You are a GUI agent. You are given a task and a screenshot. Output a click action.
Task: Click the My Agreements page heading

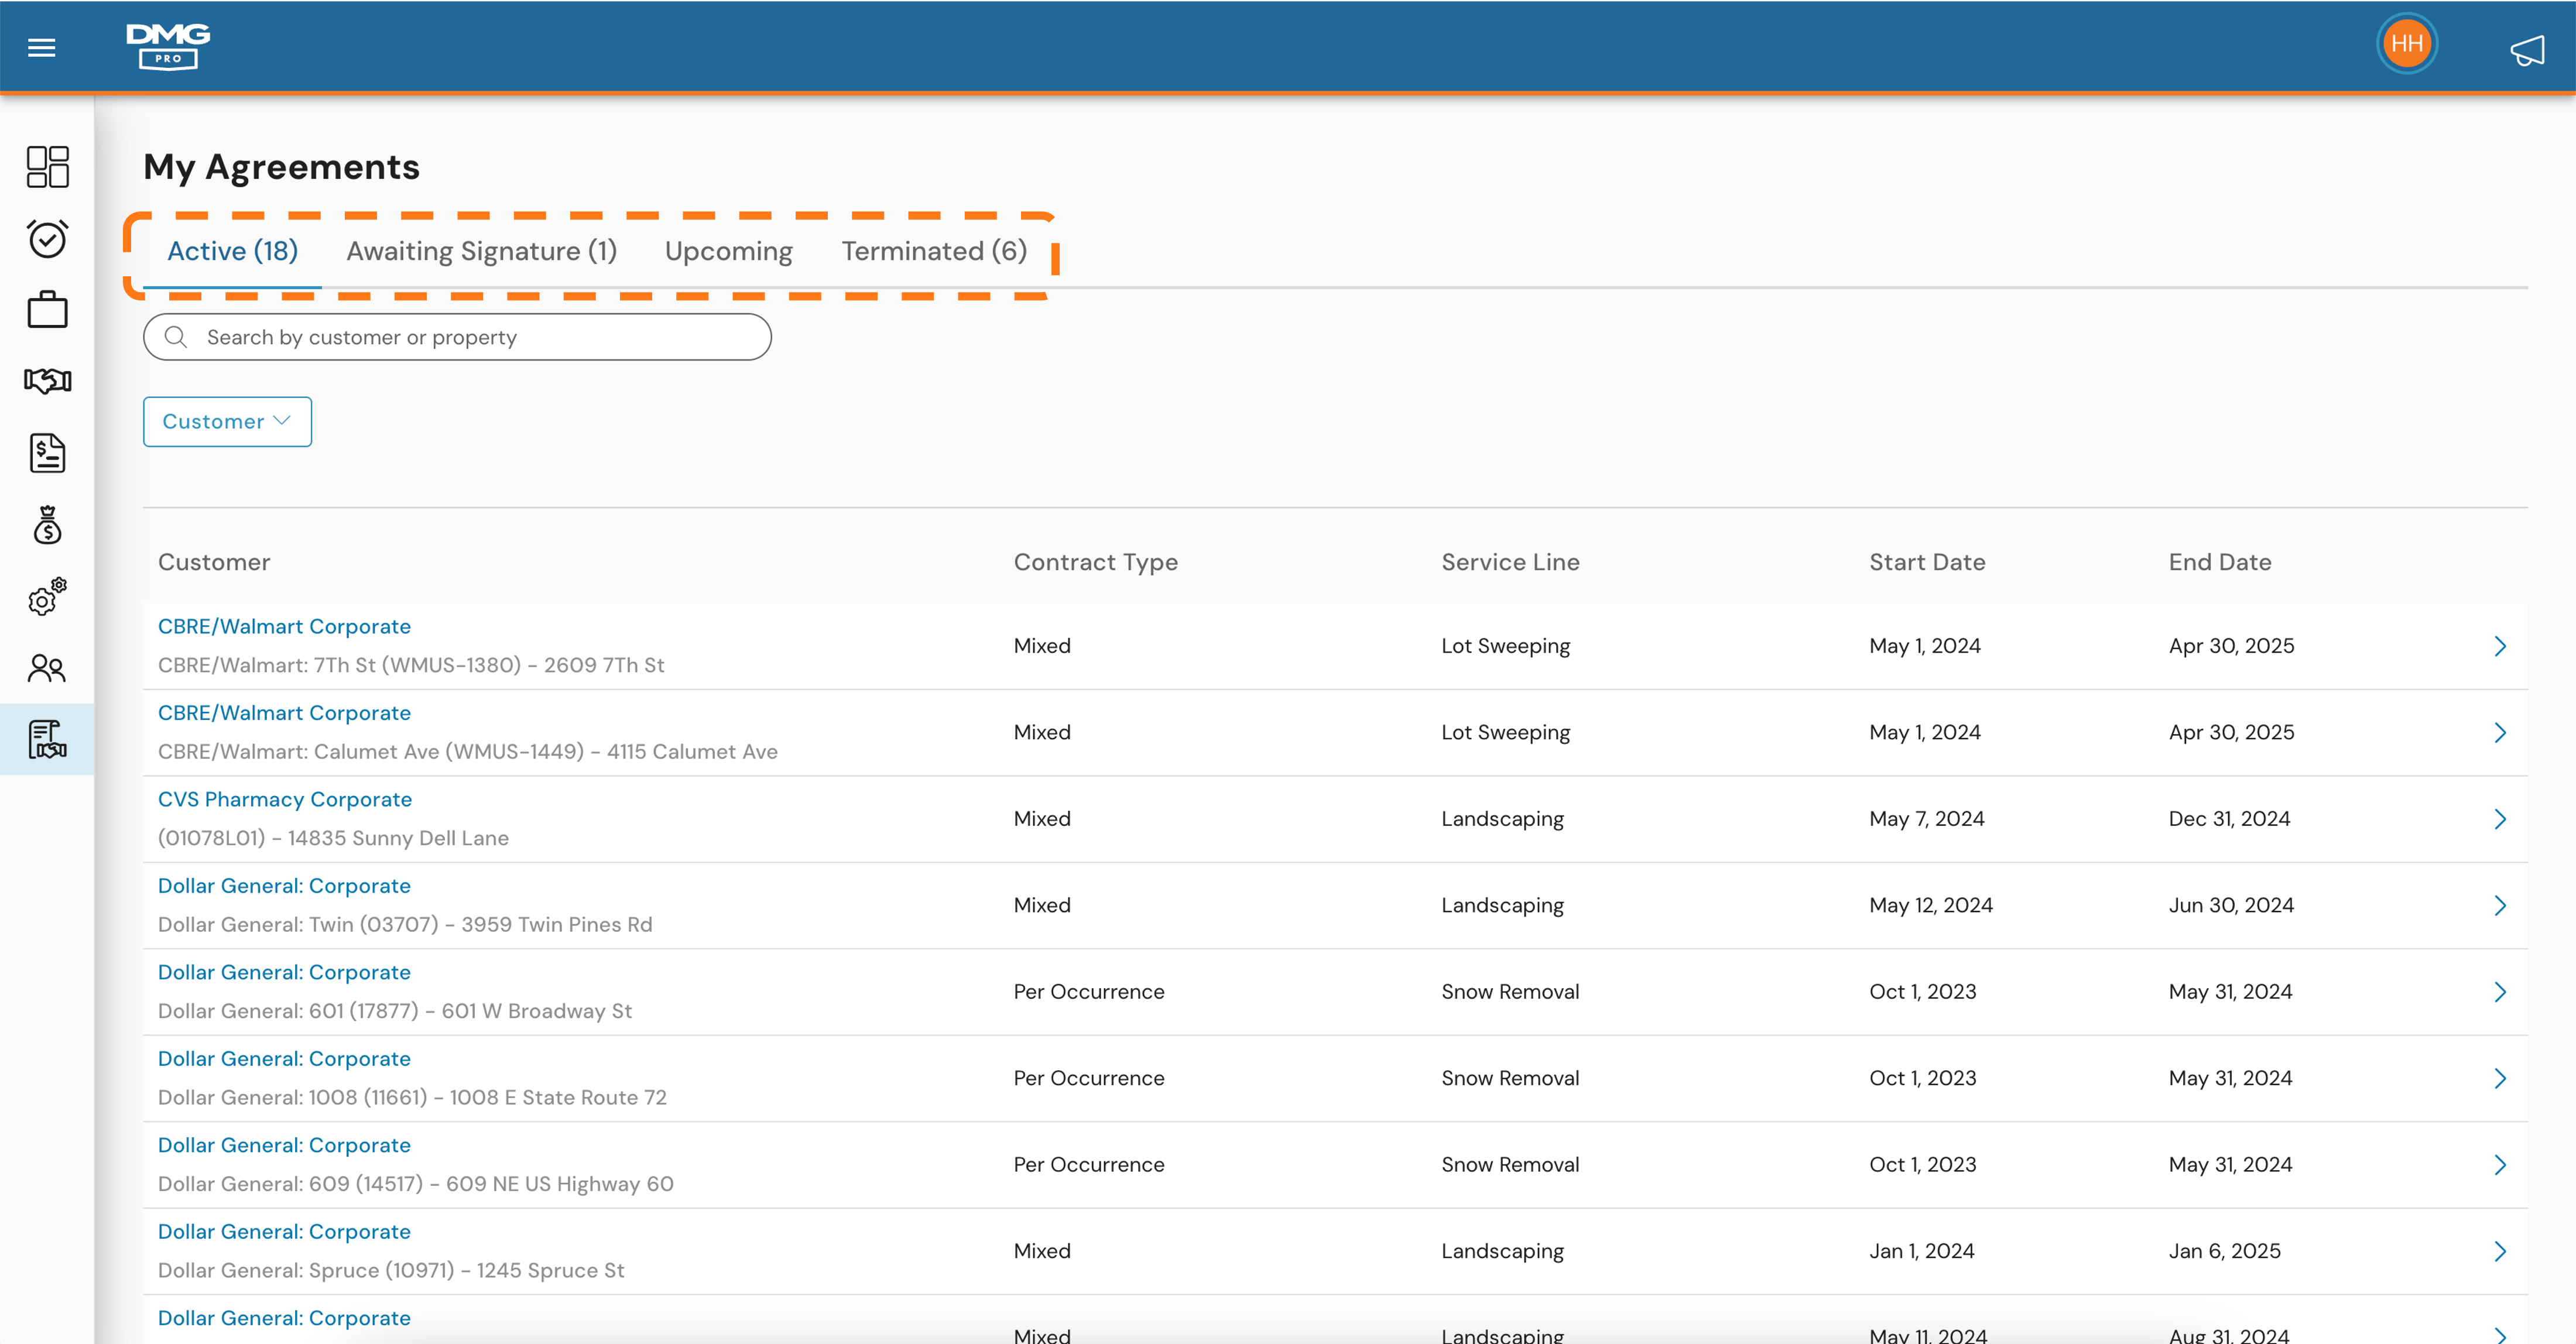(x=281, y=167)
